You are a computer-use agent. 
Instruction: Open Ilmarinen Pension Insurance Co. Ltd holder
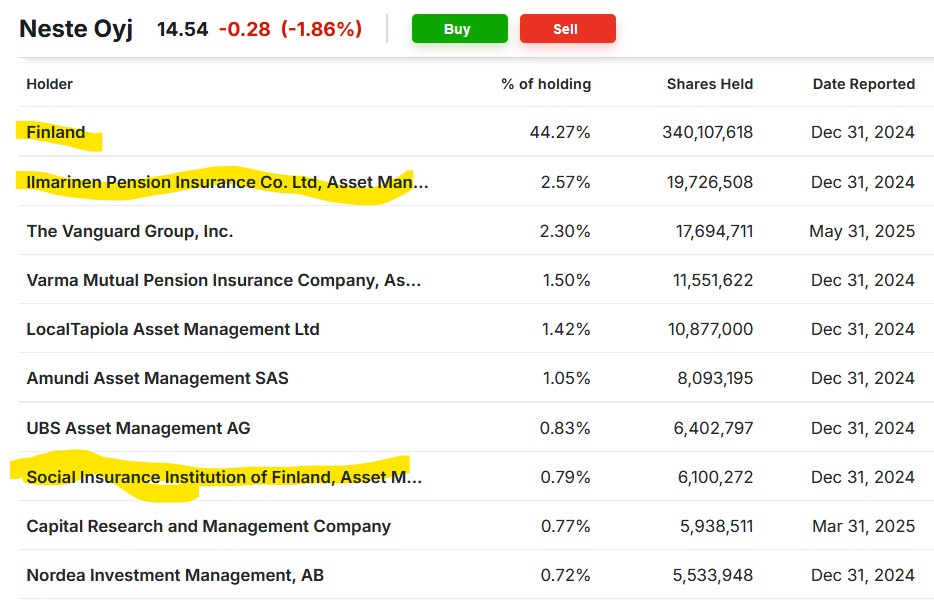[x=227, y=182]
